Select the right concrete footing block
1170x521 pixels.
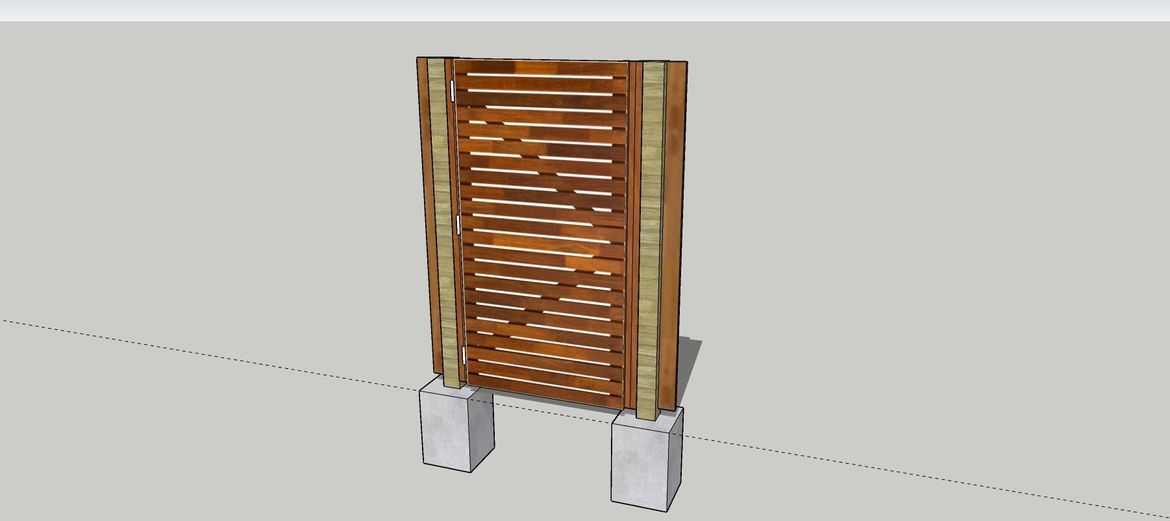pyautogui.click(x=645, y=457)
